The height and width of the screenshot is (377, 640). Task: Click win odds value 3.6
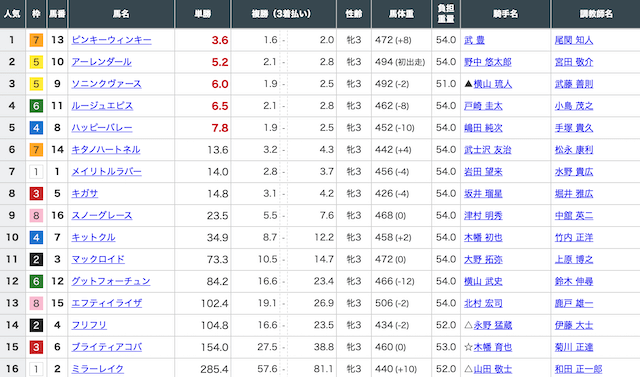click(x=220, y=40)
